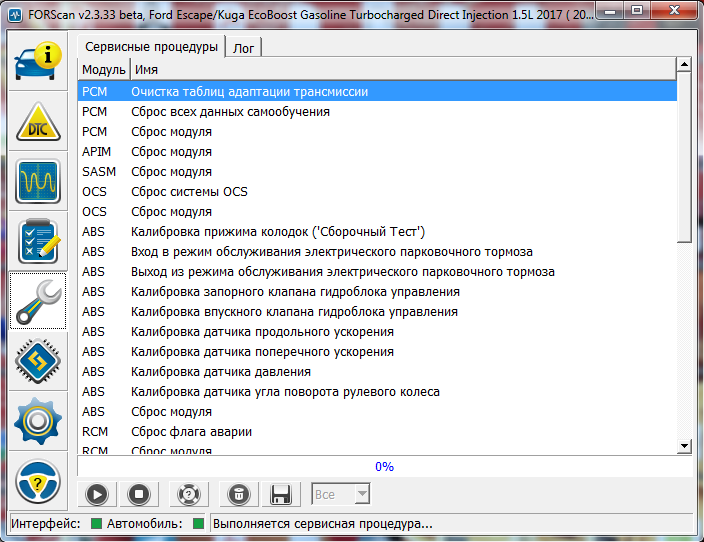704x542 pixels.
Task: Click status text 'Выполняется сервисная процедура...'
Action: 322,524
